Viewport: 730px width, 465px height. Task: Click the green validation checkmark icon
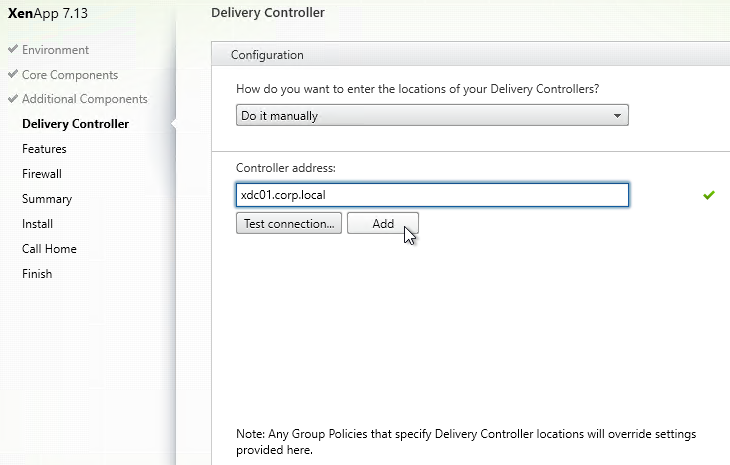(x=709, y=195)
